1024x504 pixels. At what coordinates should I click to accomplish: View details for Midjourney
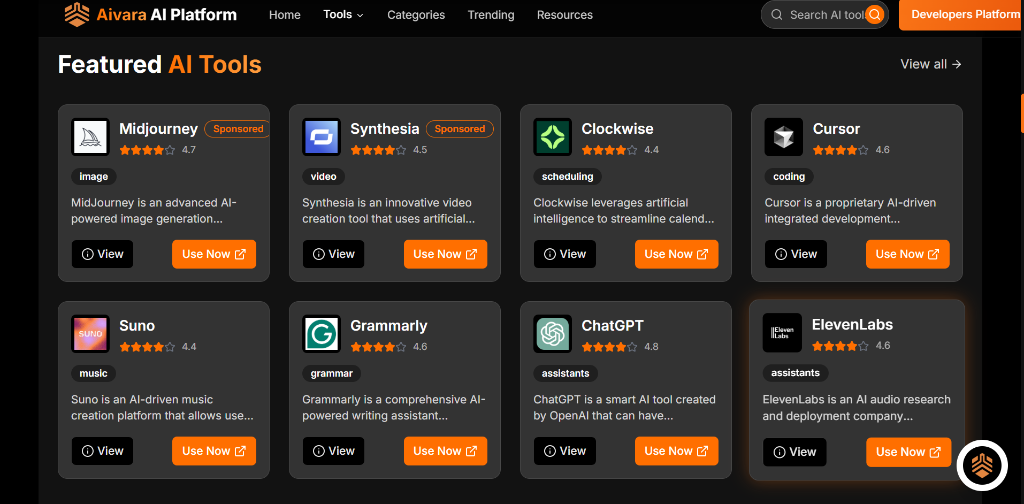(102, 254)
